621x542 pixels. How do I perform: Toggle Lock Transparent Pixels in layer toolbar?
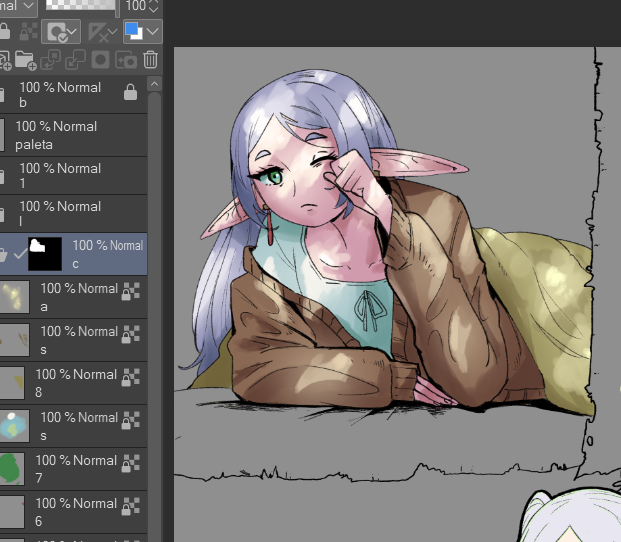point(29,31)
